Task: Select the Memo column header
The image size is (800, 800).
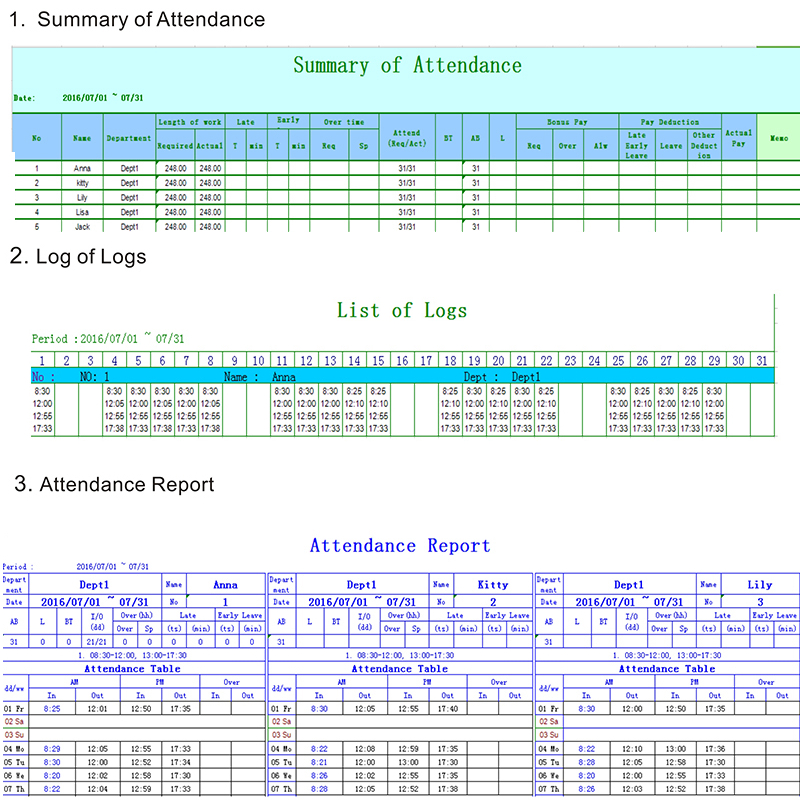Action: (x=778, y=138)
